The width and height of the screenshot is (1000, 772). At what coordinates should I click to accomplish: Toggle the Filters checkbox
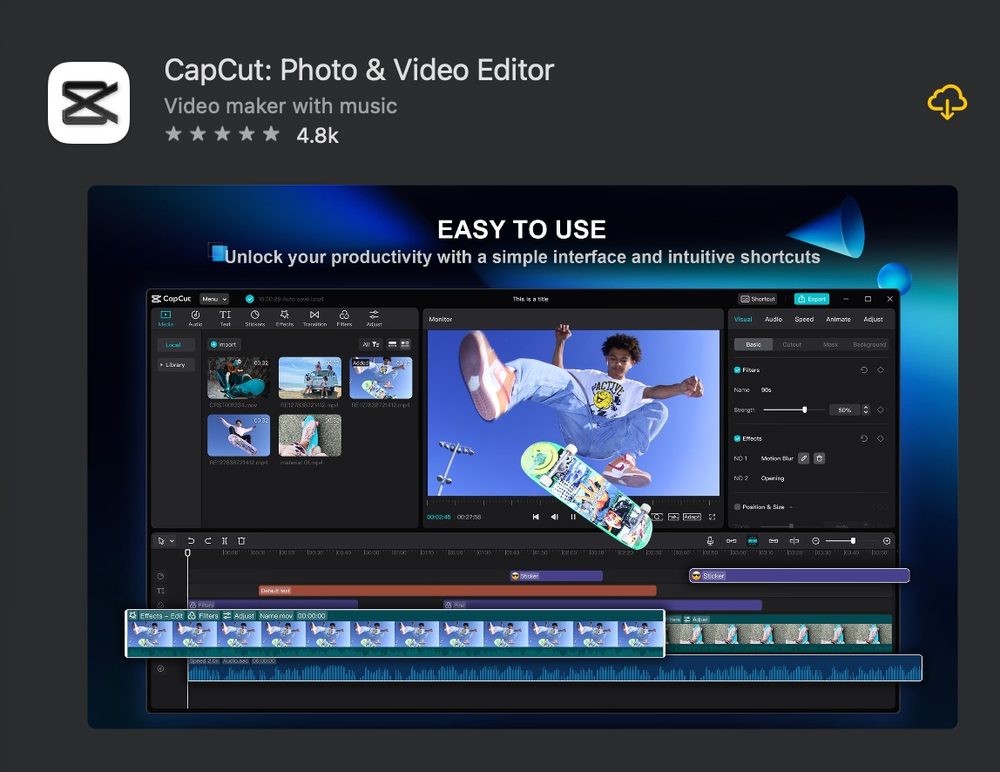[737, 370]
